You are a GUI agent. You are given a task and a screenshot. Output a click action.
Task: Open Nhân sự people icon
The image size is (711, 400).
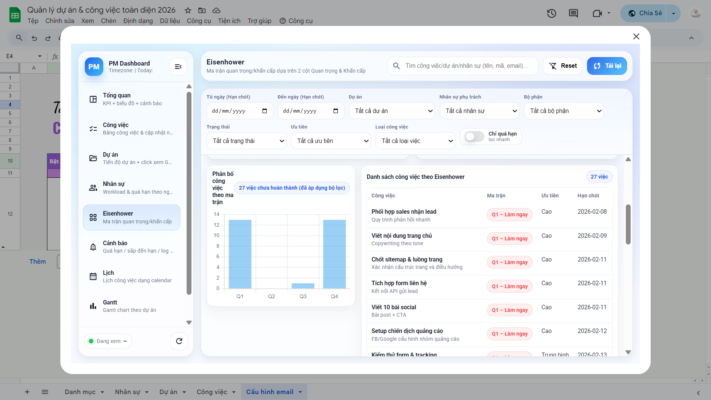click(x=93, y=187)
